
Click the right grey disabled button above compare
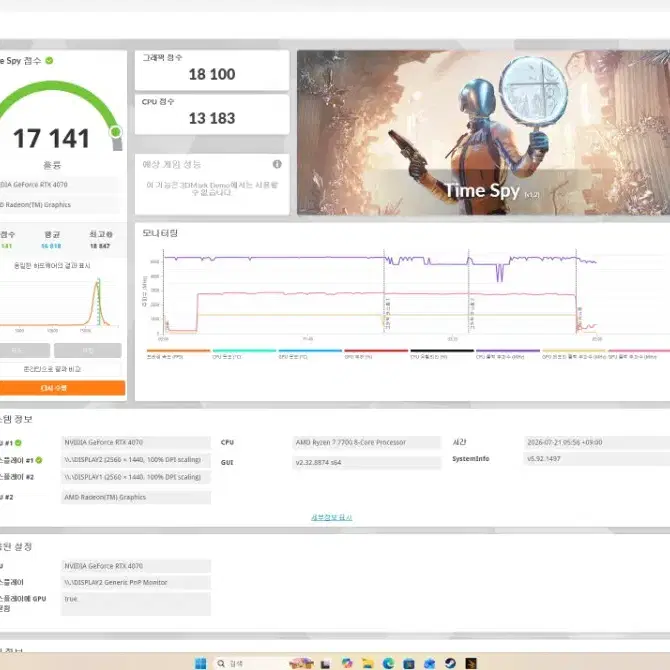88,350
